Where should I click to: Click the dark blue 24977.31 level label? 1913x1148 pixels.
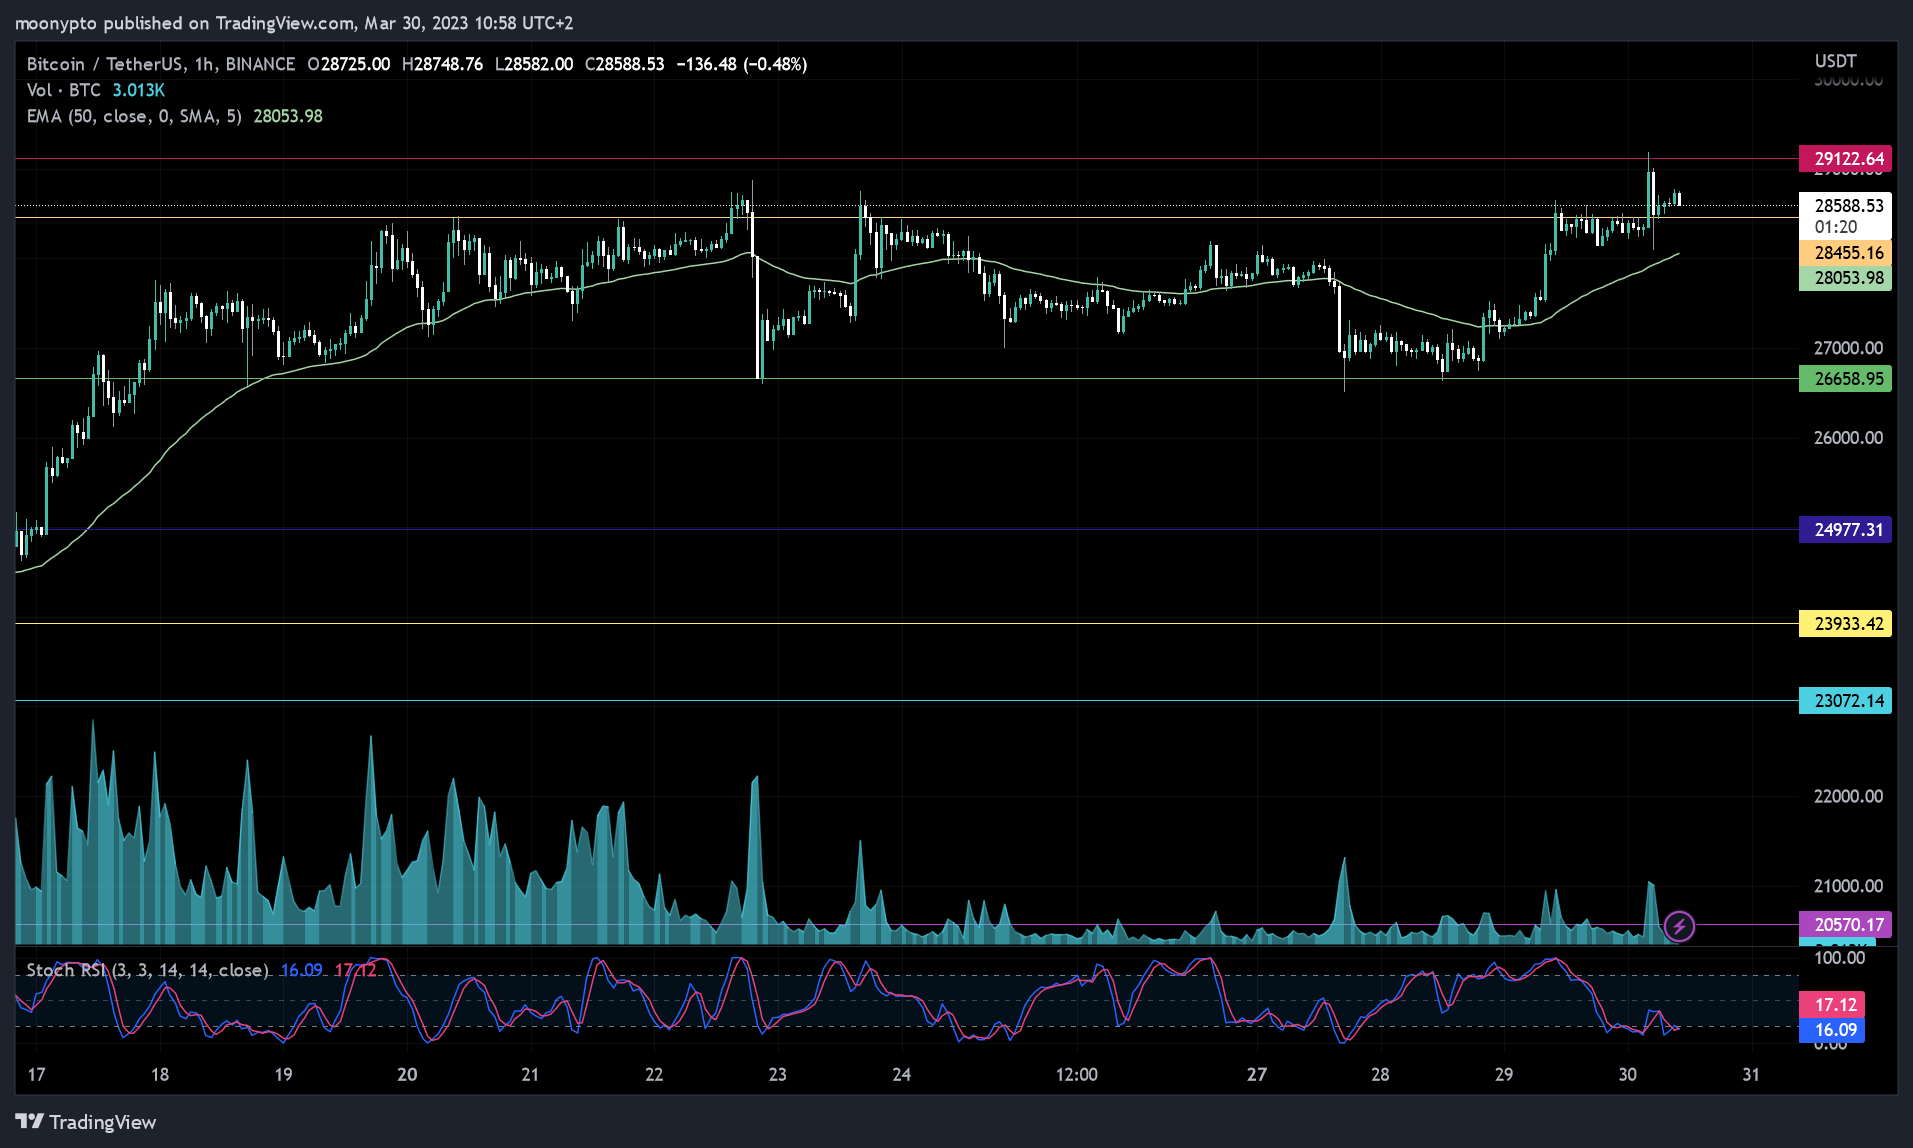(1845, 530)
